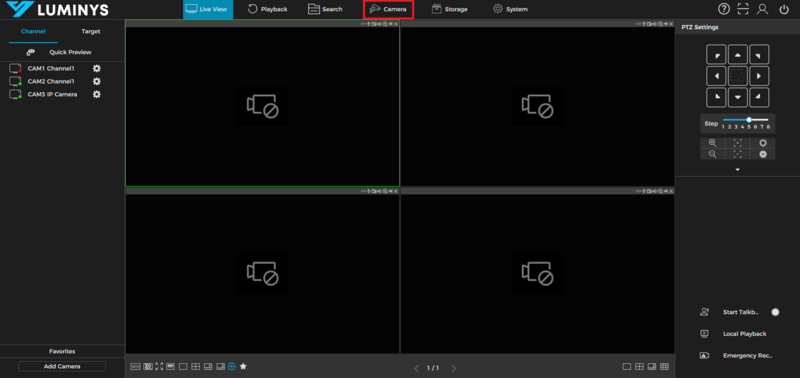This screenshot has height=378, width=800.
Task: Pan PTZ camera left
Action: pos(717,76)
